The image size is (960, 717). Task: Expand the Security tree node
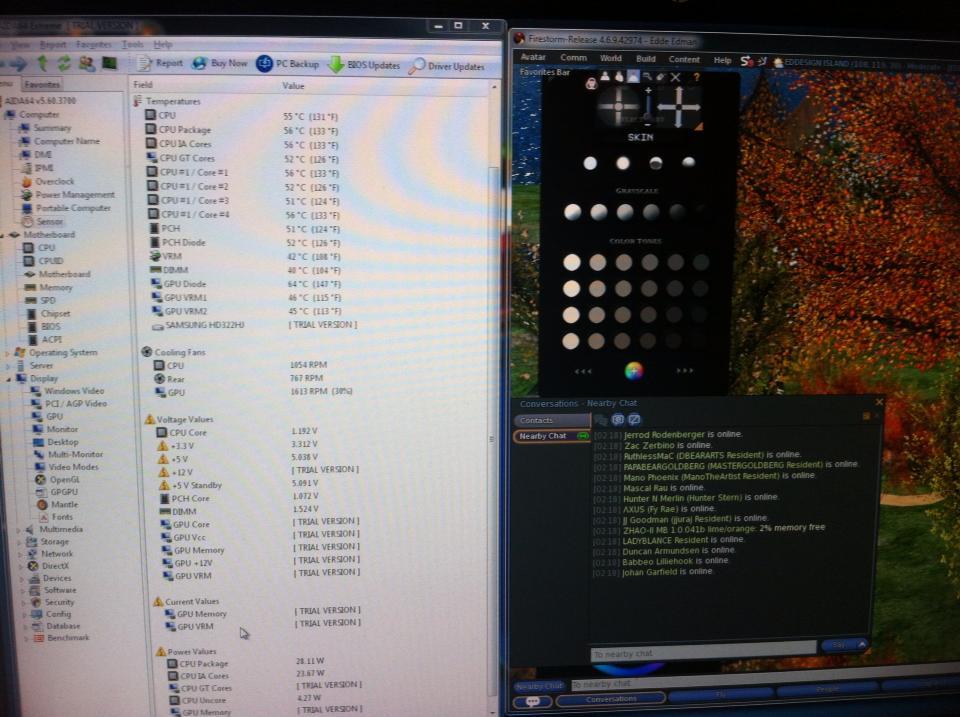[24, 603]
